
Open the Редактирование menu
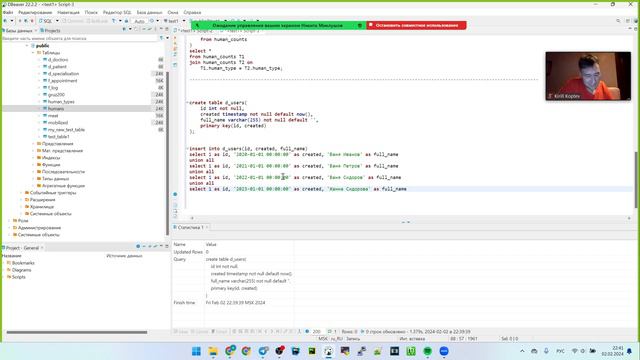tap(35, 13)
